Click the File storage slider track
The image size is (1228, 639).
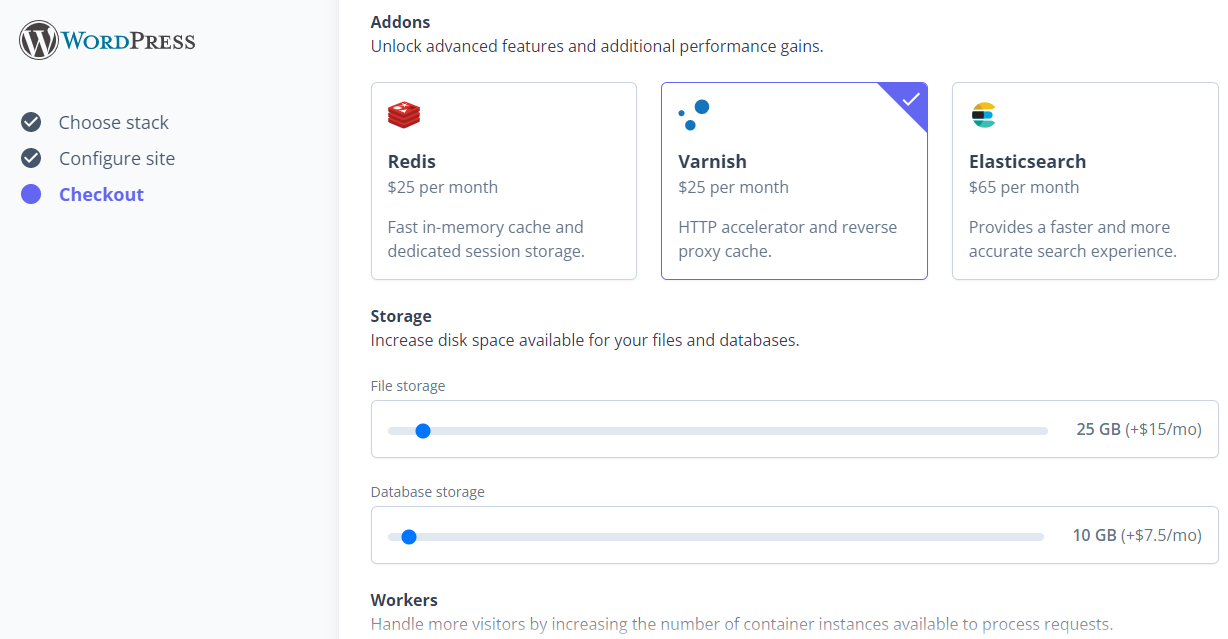click(x=718, y=431)
